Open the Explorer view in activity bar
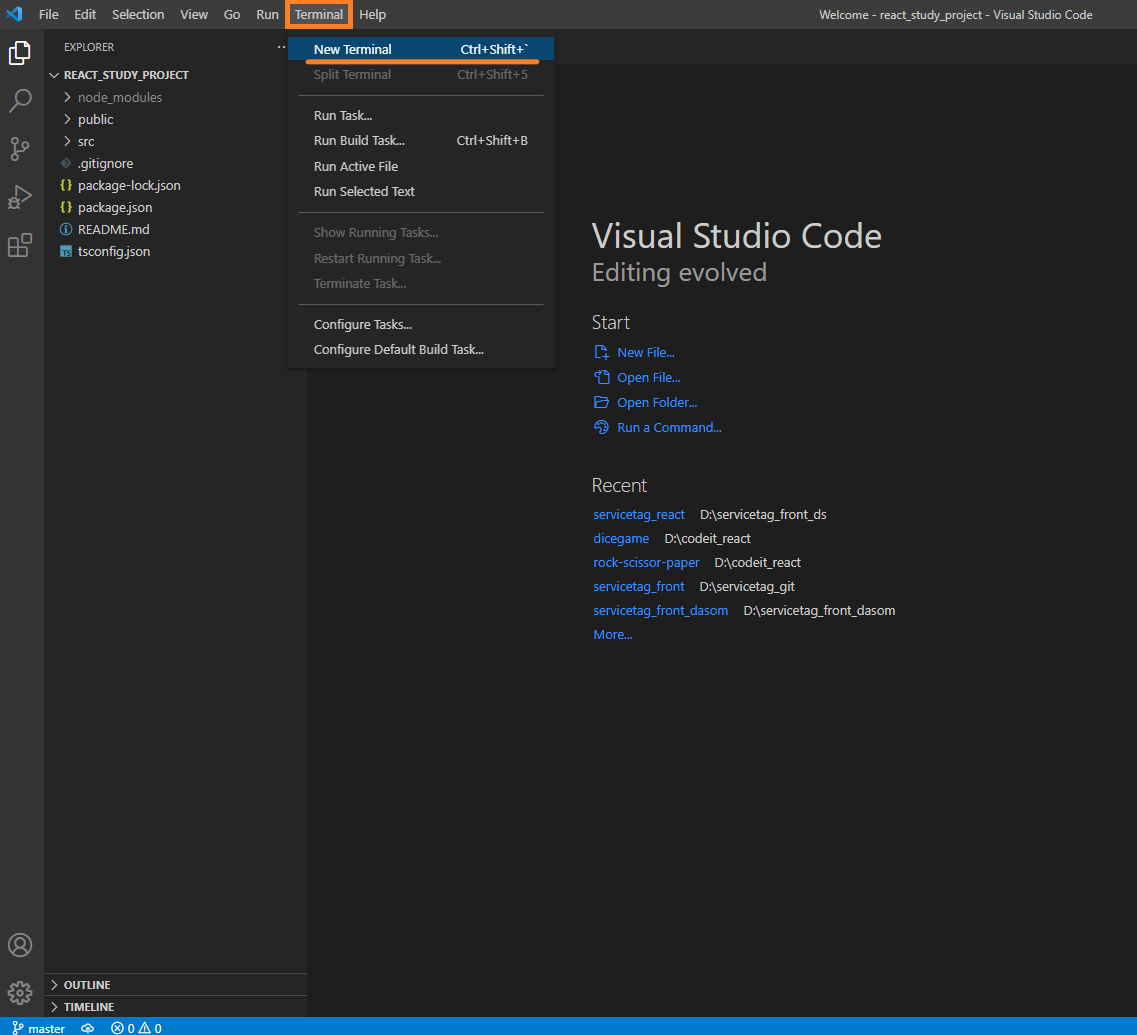Screen dimensions: 1137x1035 click(x=20, y=53)
